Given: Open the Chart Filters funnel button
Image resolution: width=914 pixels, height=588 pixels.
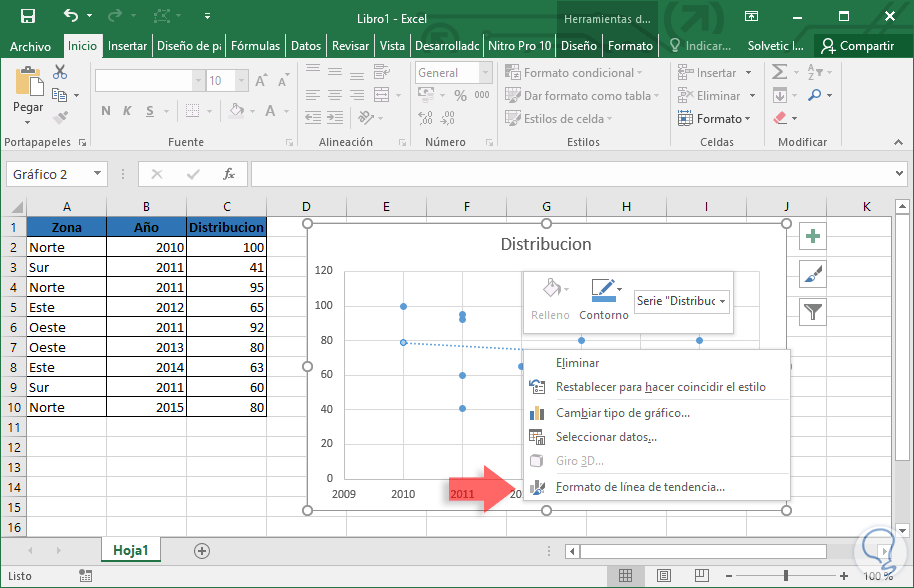Looking at the screenshot, I should point(814,312).
